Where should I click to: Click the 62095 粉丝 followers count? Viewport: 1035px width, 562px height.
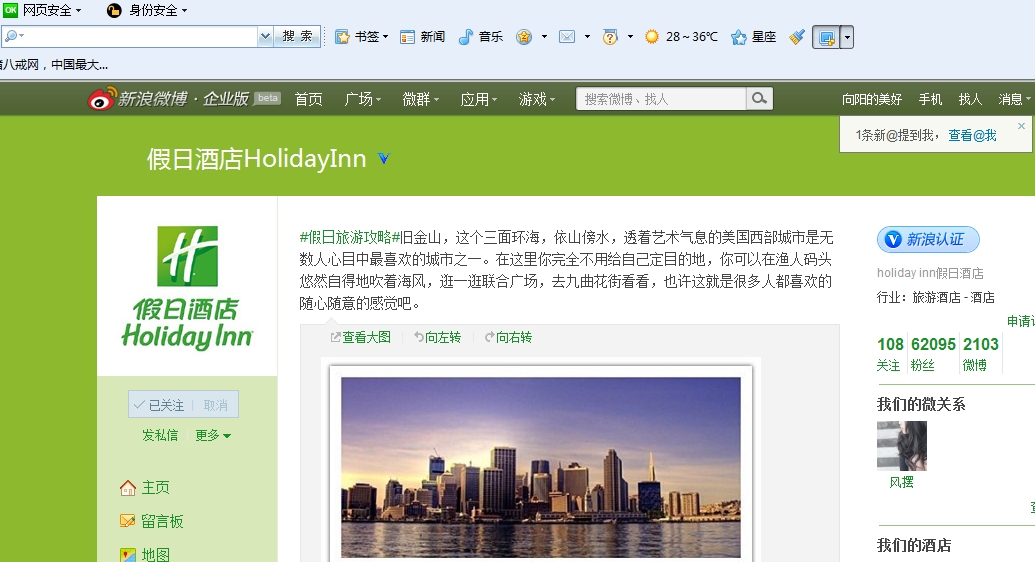click(933, 354)
